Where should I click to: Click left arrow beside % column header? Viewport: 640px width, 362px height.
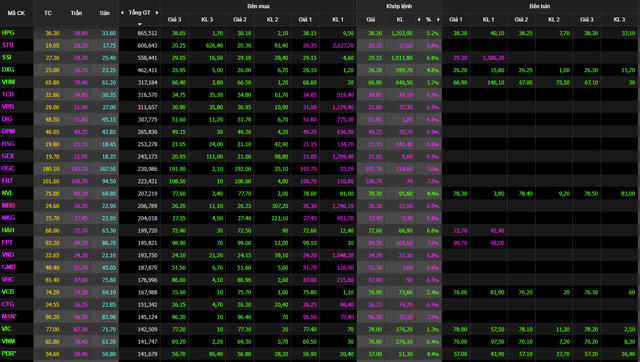click(419, 19)
